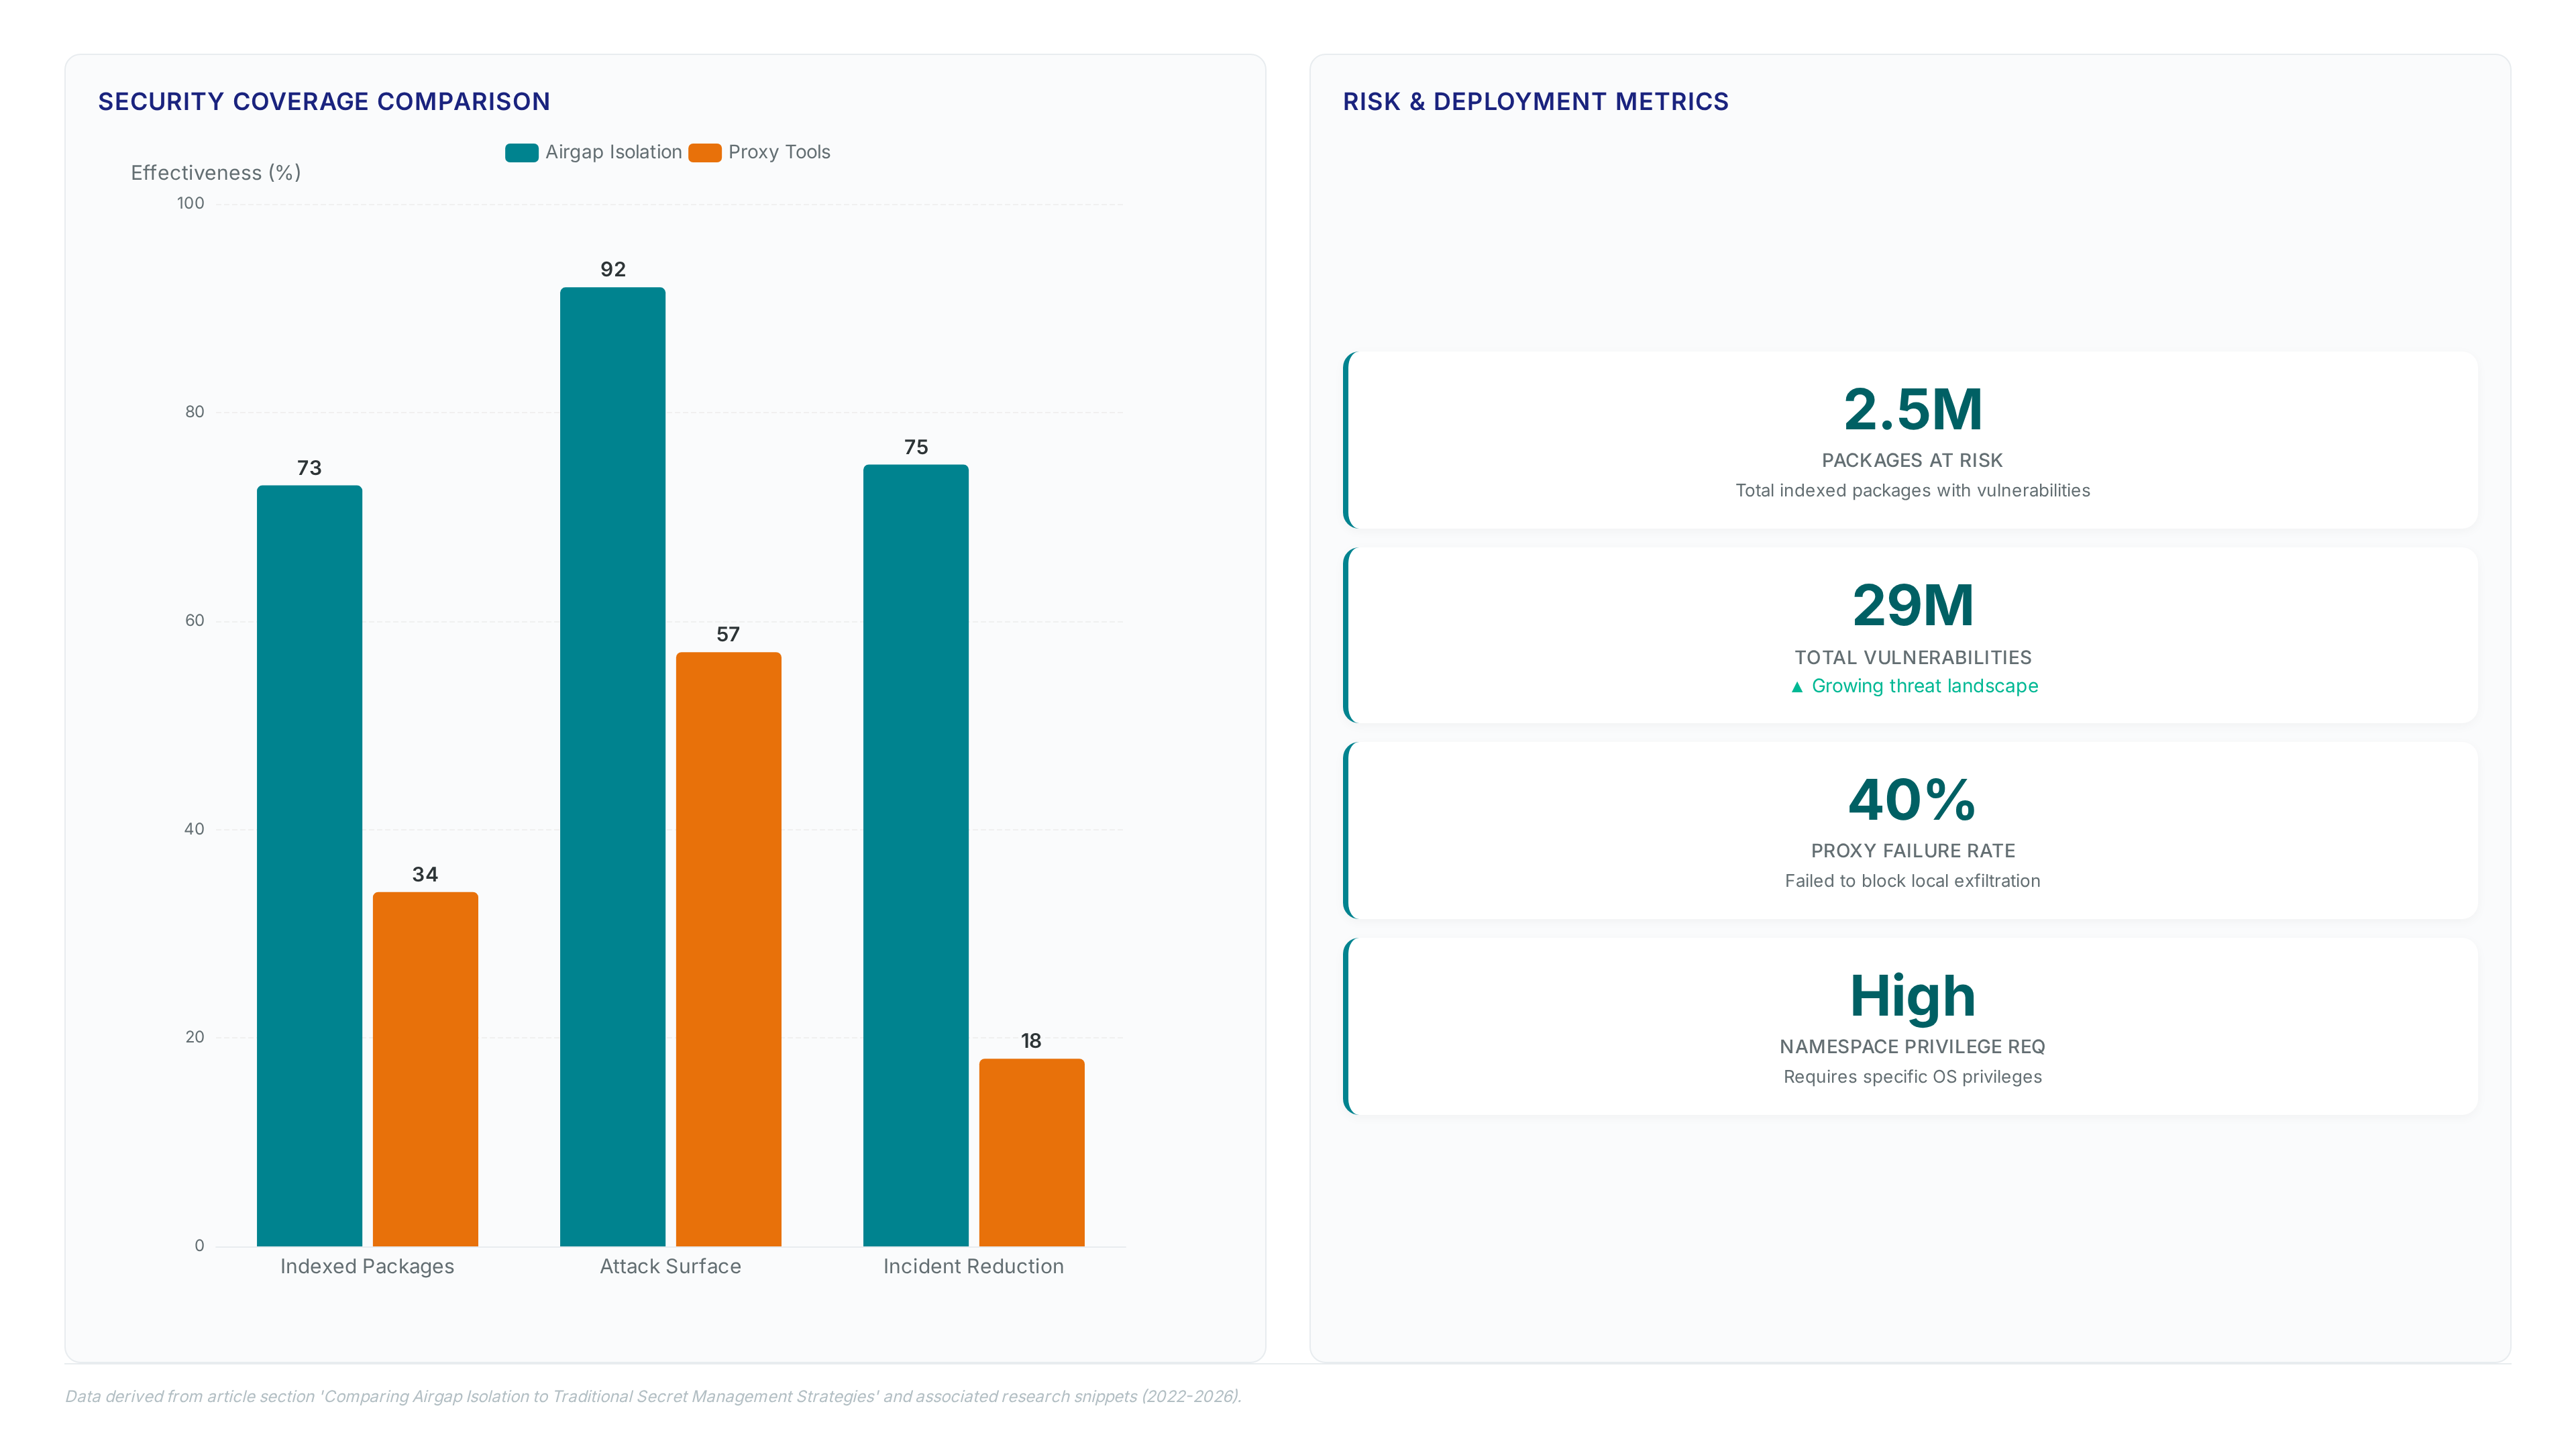
Task: Toggle the Proxy Tools legend swatch
Action: tap(705, 152)
